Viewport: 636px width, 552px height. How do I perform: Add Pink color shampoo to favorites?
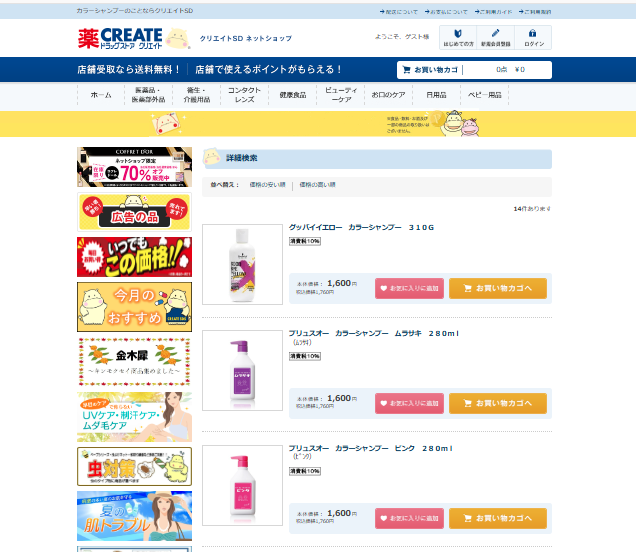[409, 518]
